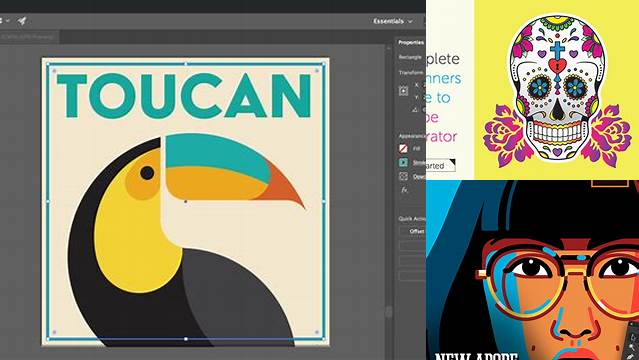Click the partially hidden 'started' button
The height and width of the screenshot is (360, 639).
point(440,166)
